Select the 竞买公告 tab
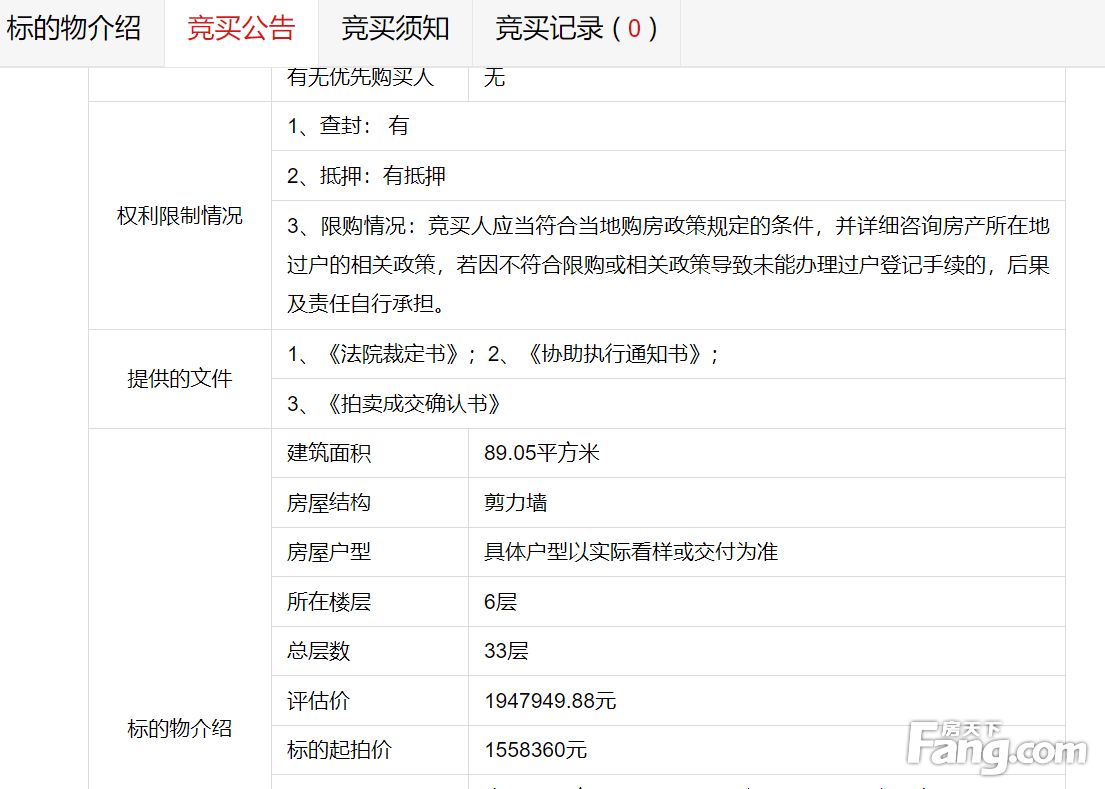Screen dimensions: 1105x789 click(241, 29)
